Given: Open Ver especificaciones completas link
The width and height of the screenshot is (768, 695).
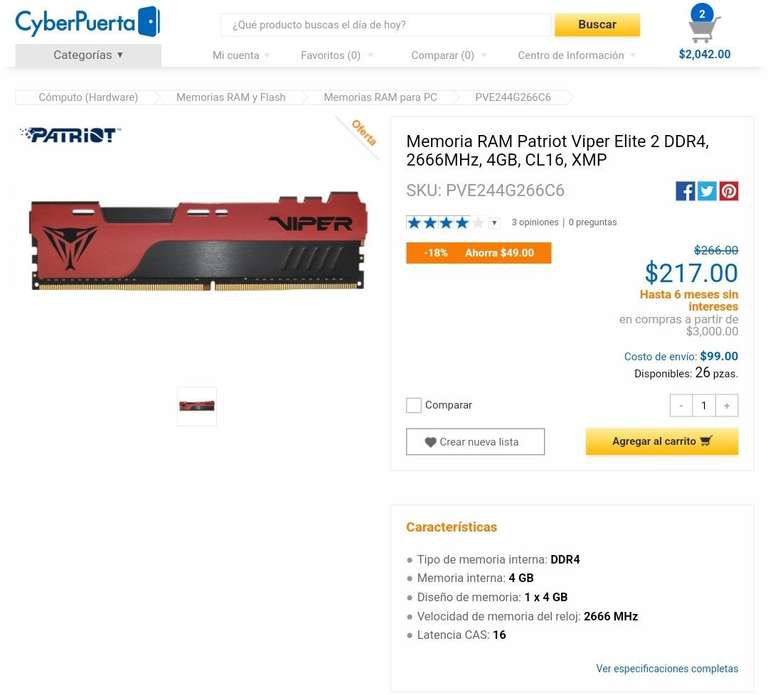Looking at the screenshot, I should click(x=667, y=669).
